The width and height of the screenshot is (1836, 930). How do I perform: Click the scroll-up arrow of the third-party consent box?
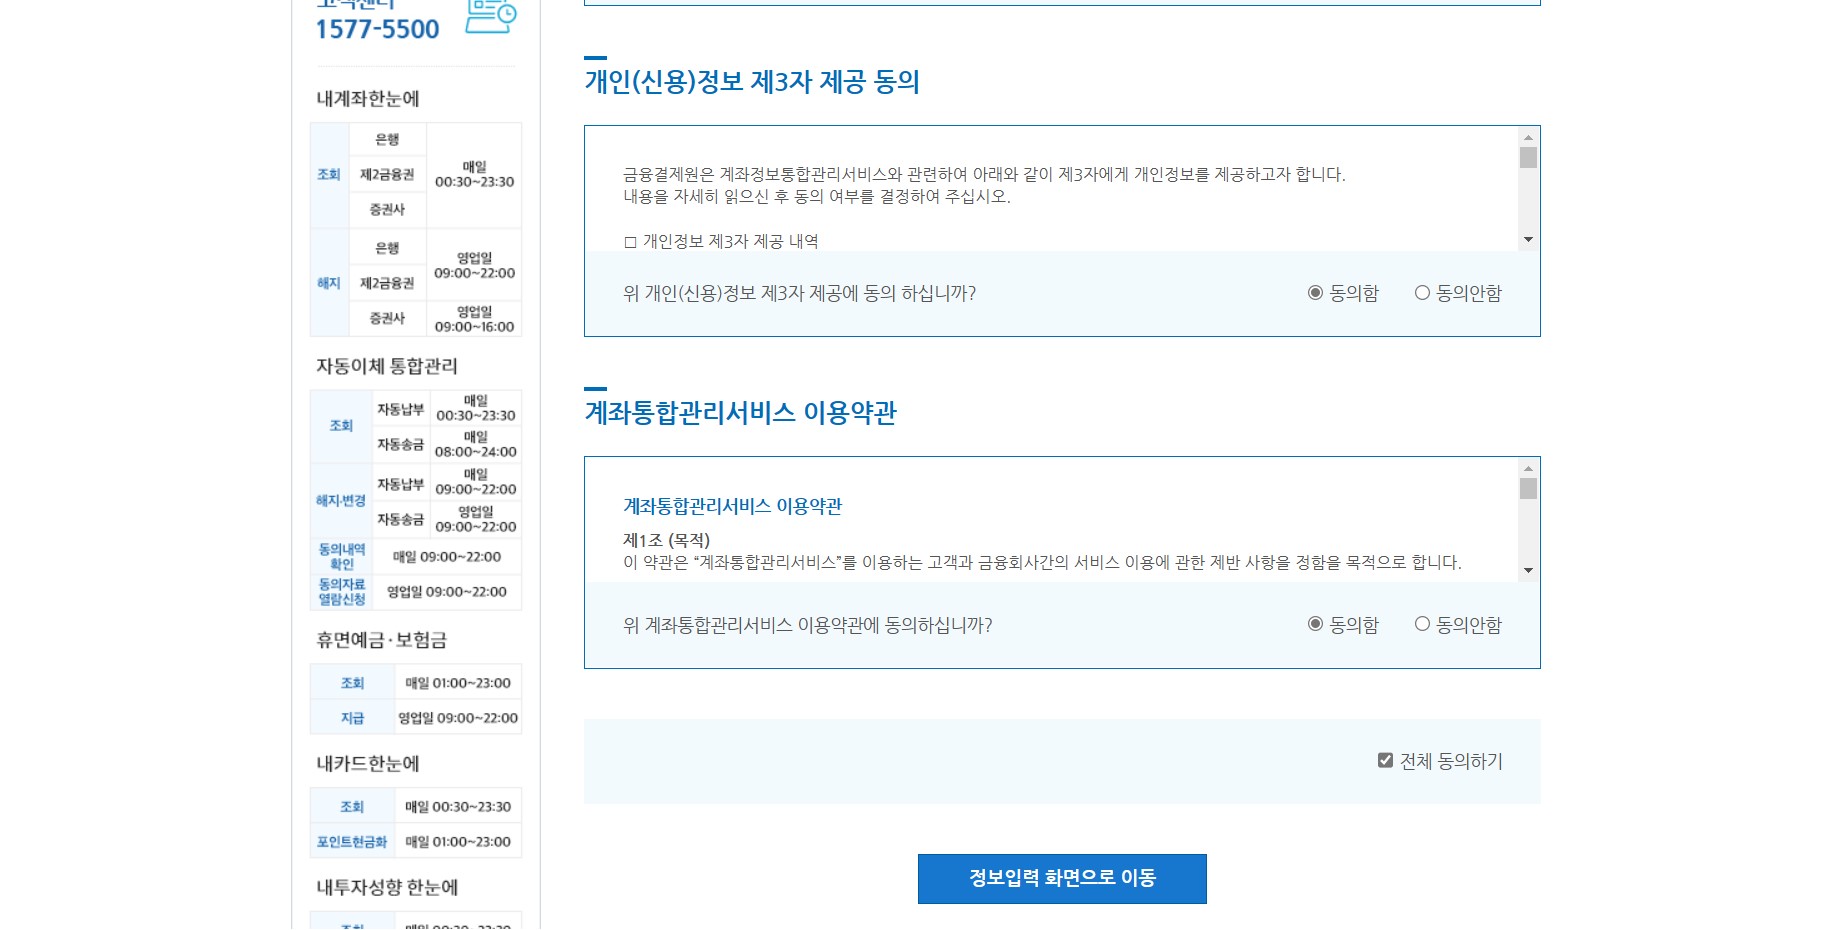pos(1527,137)
